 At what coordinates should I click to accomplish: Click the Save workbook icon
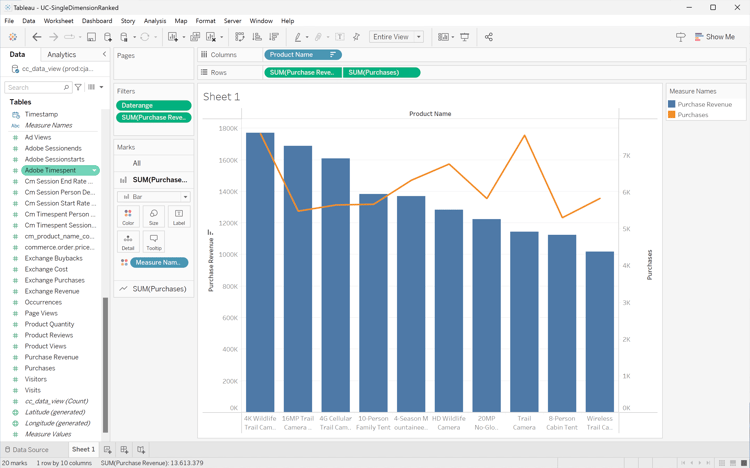(91, 37)
